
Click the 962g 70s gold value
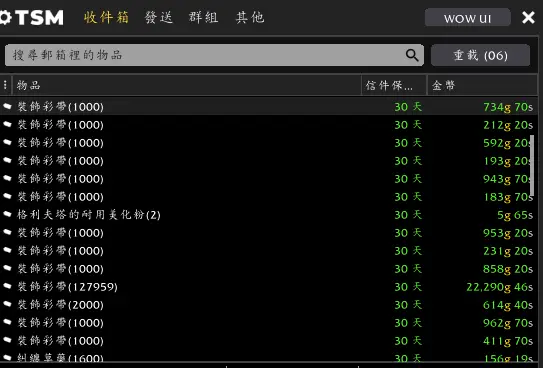[508, 323]
